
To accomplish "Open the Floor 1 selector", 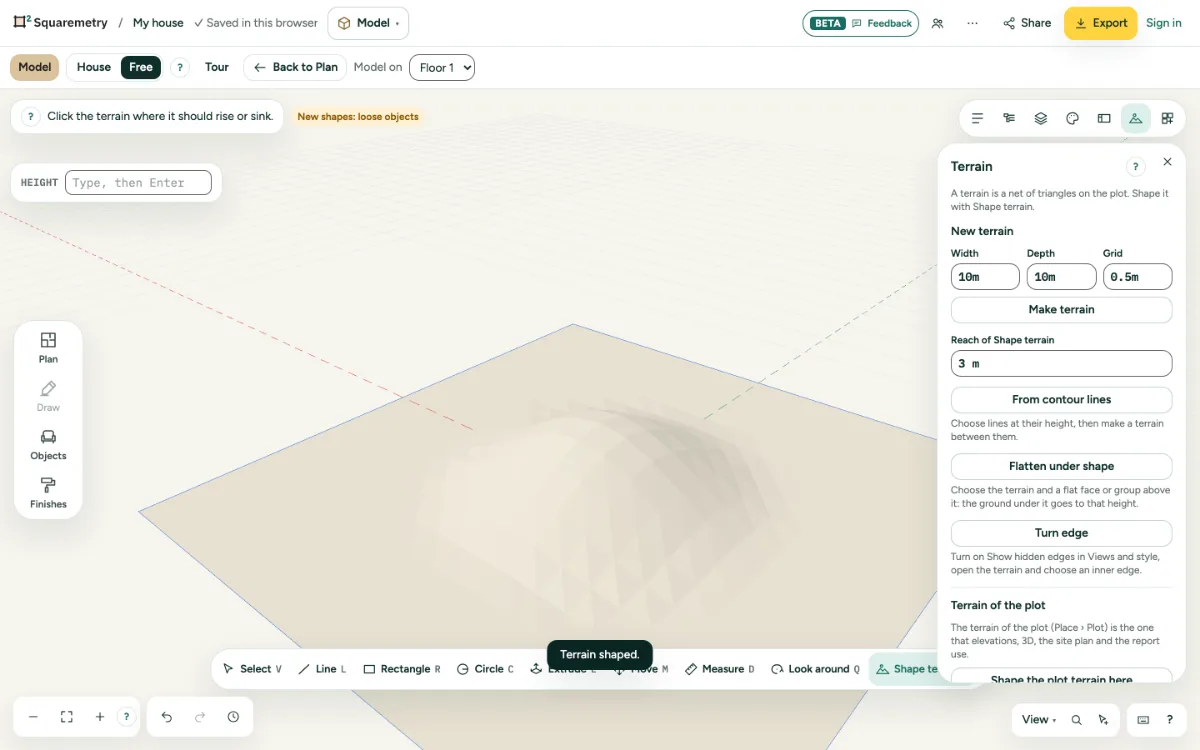I will 442,67.
